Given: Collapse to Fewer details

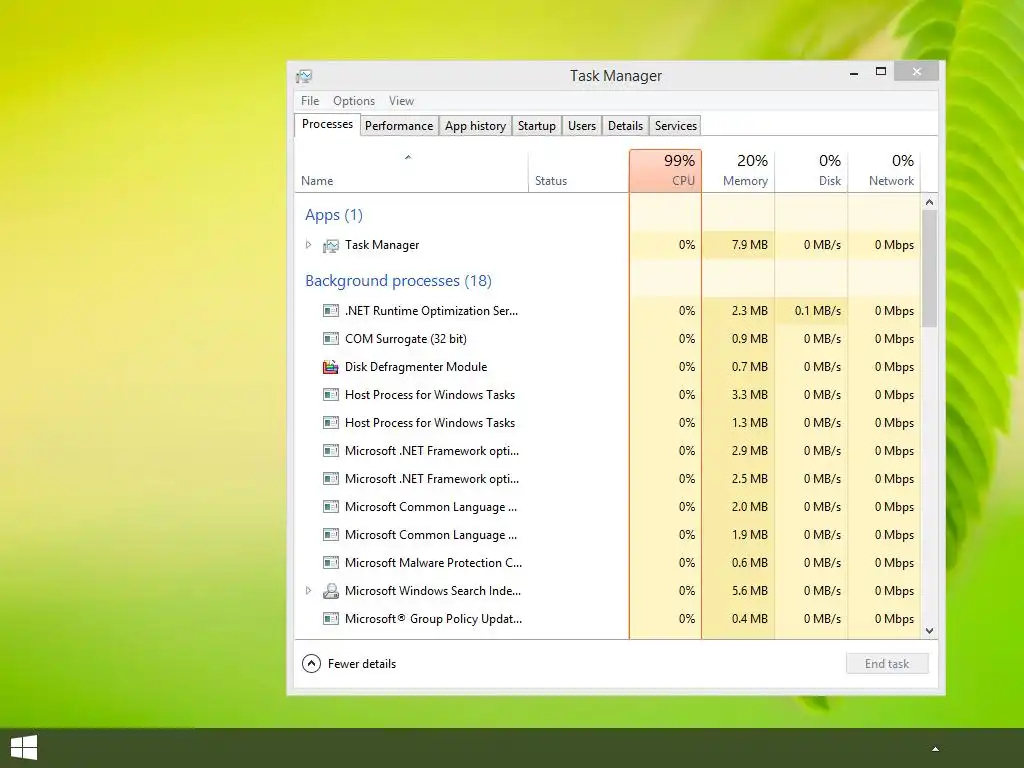Looking at the screenshot, I should tap(349, 664).
